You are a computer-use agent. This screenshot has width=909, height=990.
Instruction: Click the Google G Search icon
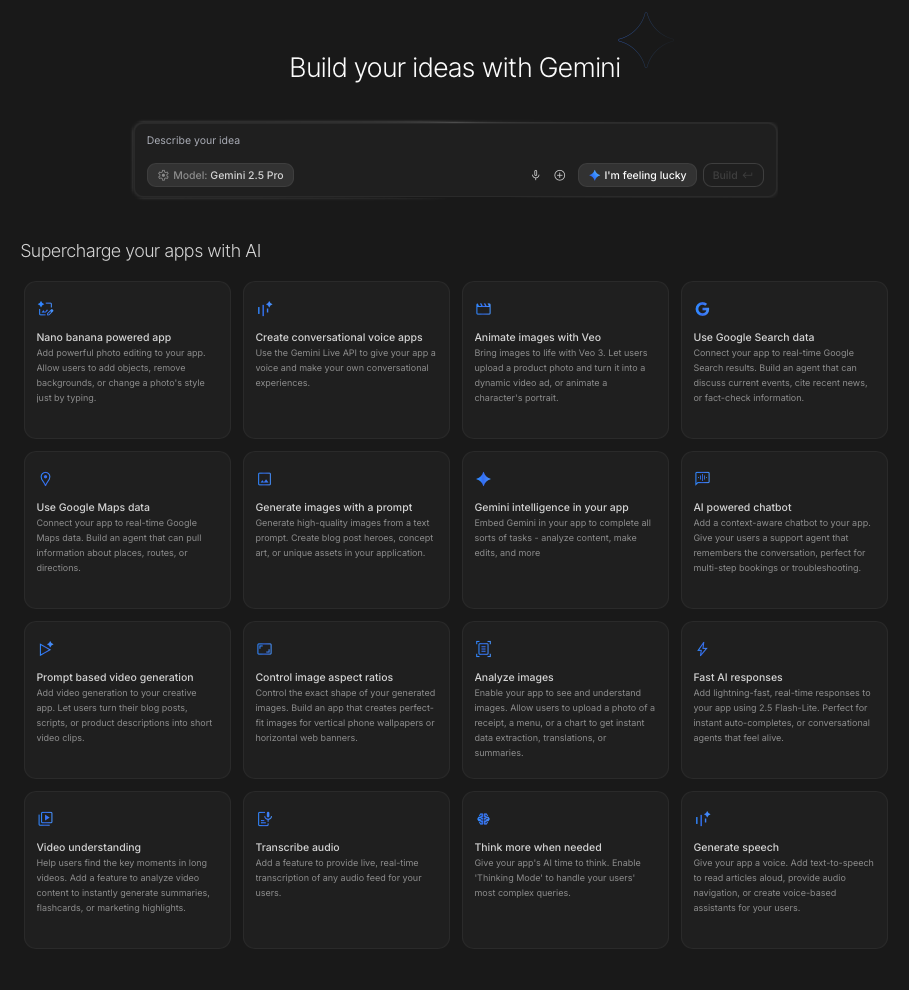point(701,308)
